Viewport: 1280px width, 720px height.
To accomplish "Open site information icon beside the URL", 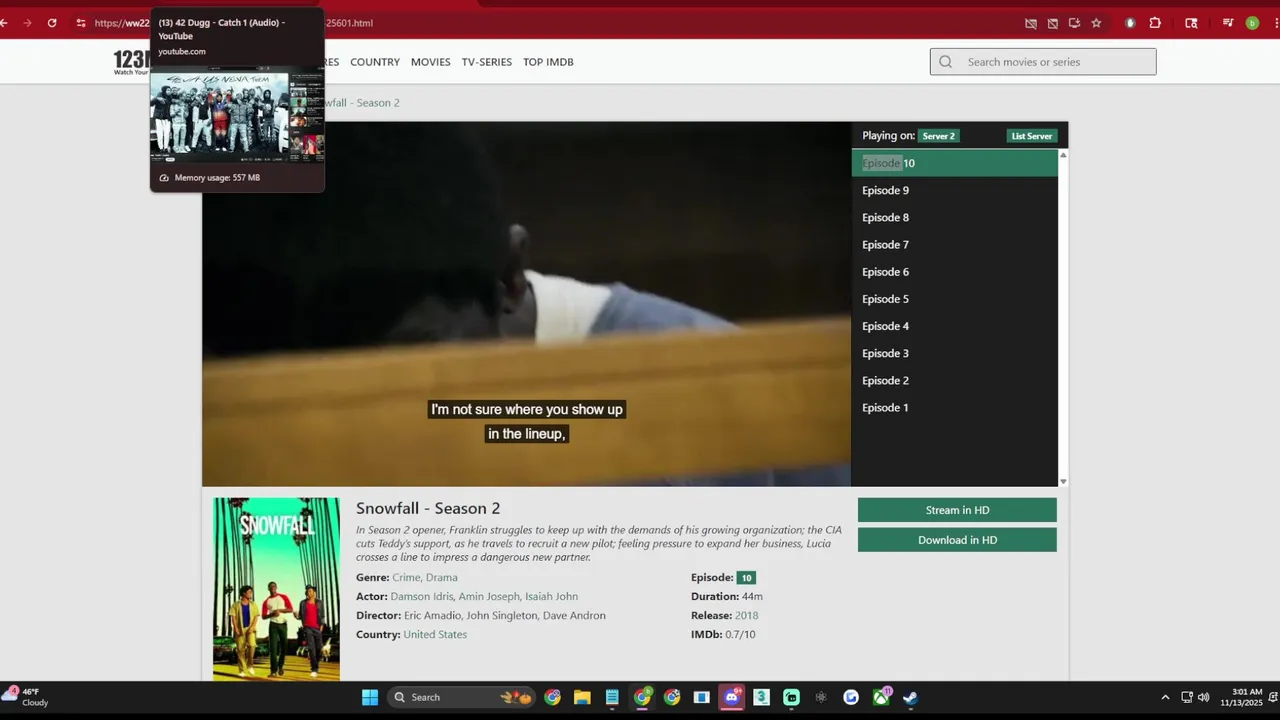I will [81, 23].
